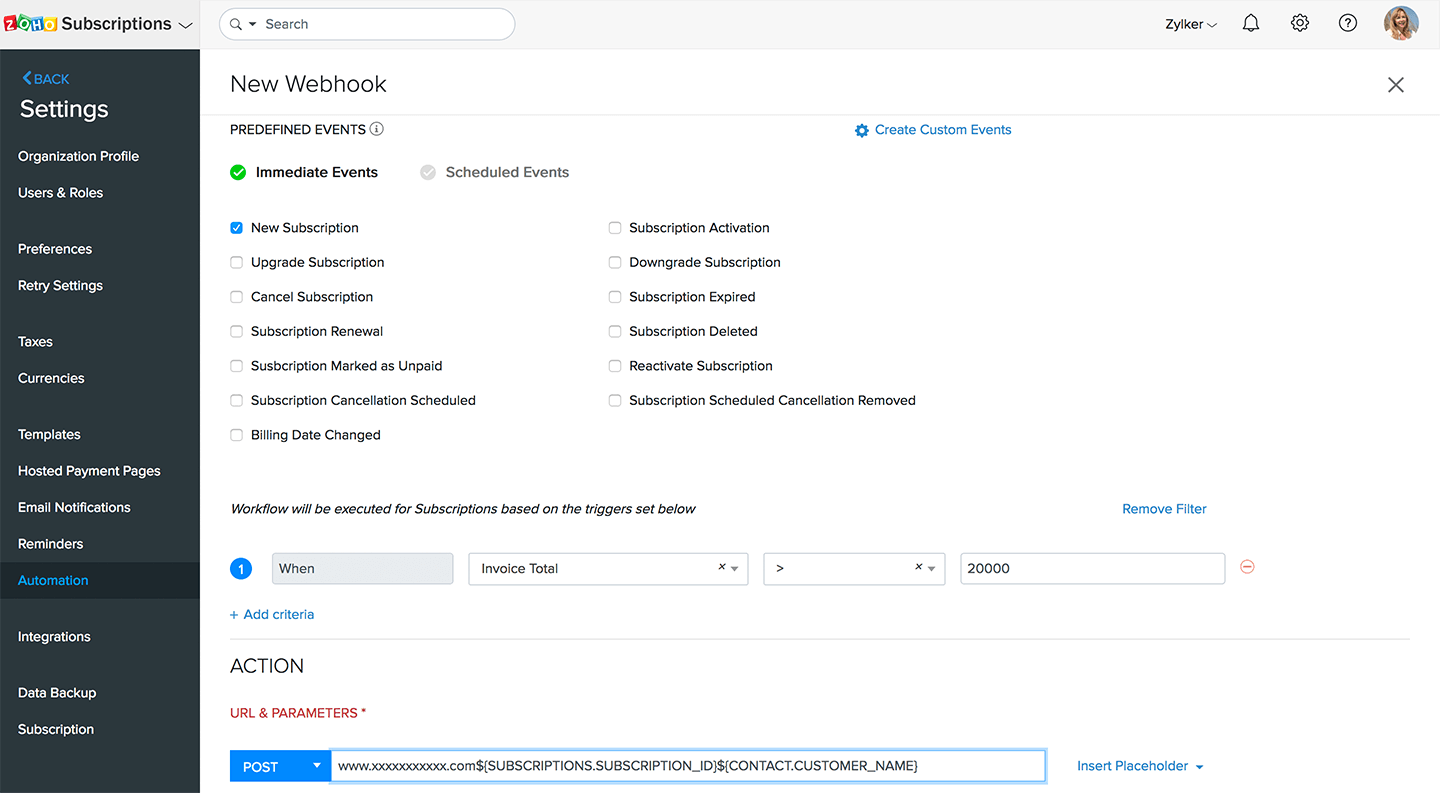Open the notifications bell
The width and height of the screenshot is (1440, 793).
tap(1251, 24)
